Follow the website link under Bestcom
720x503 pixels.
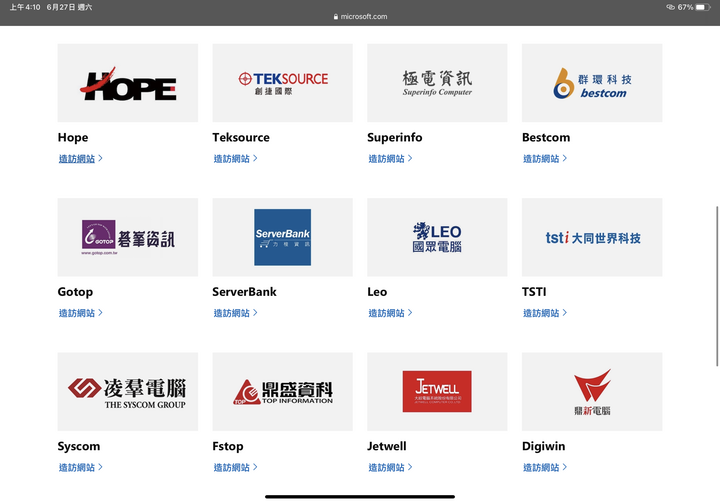coord(545,158)
